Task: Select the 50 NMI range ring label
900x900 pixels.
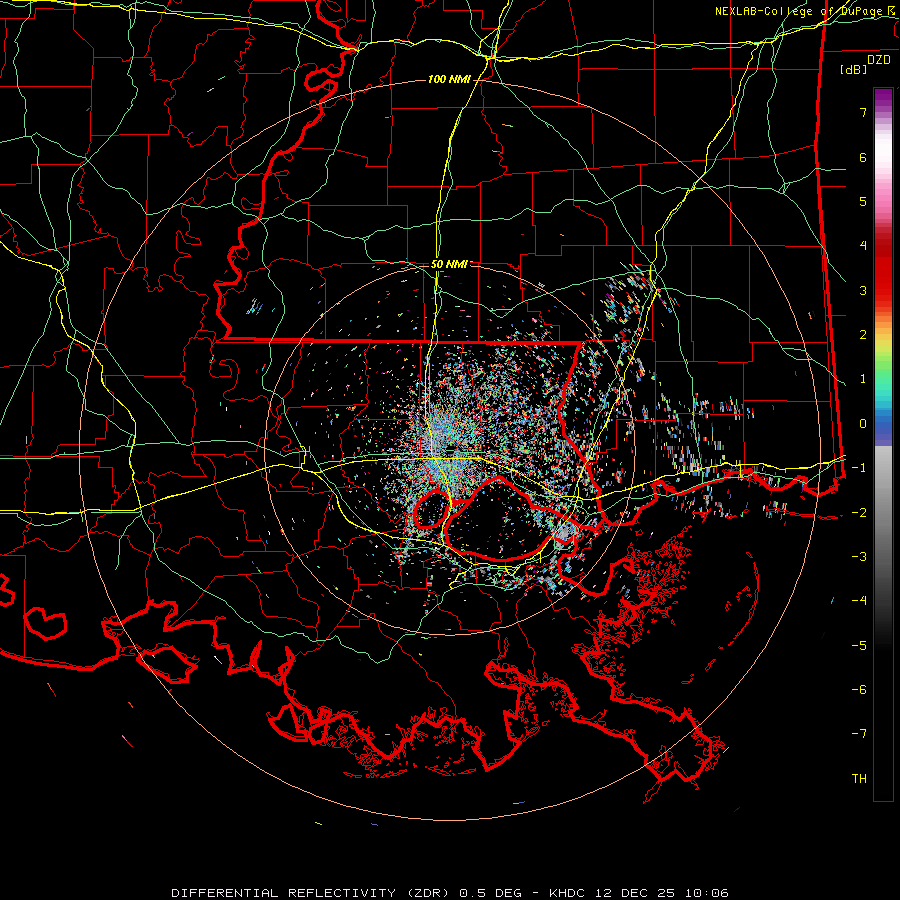Action: click(449, 264)
